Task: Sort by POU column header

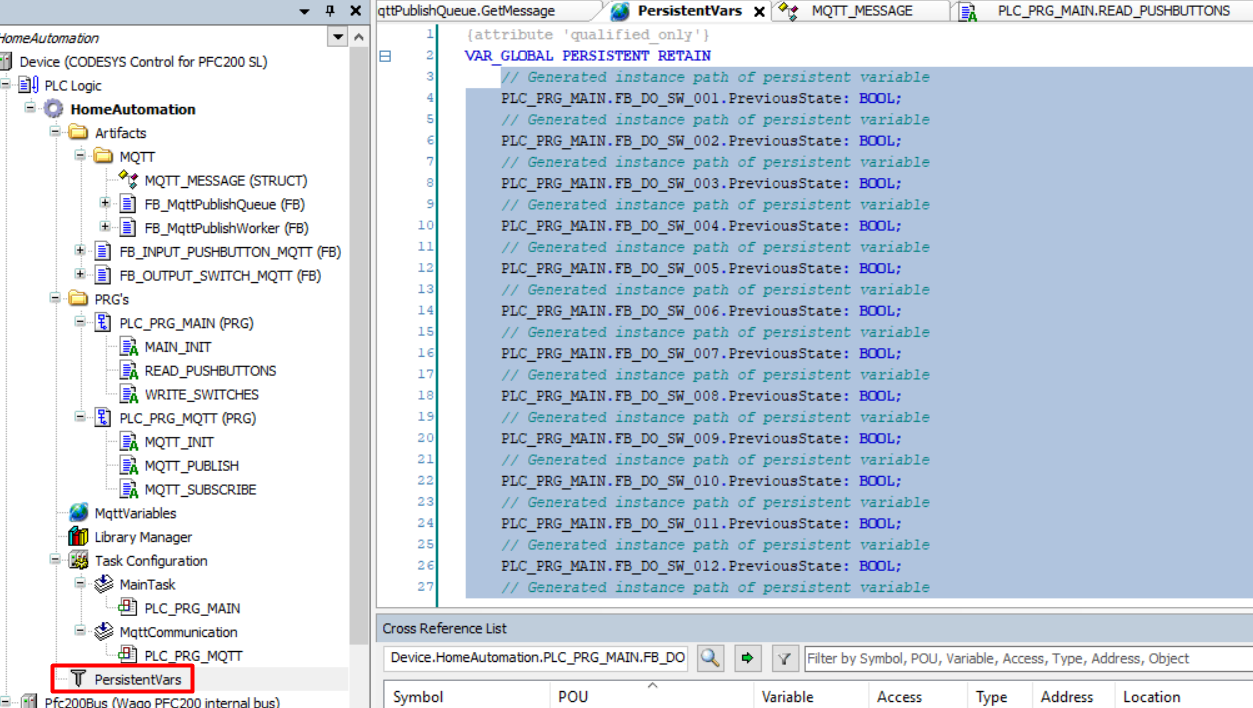Action: coord(651,696)
